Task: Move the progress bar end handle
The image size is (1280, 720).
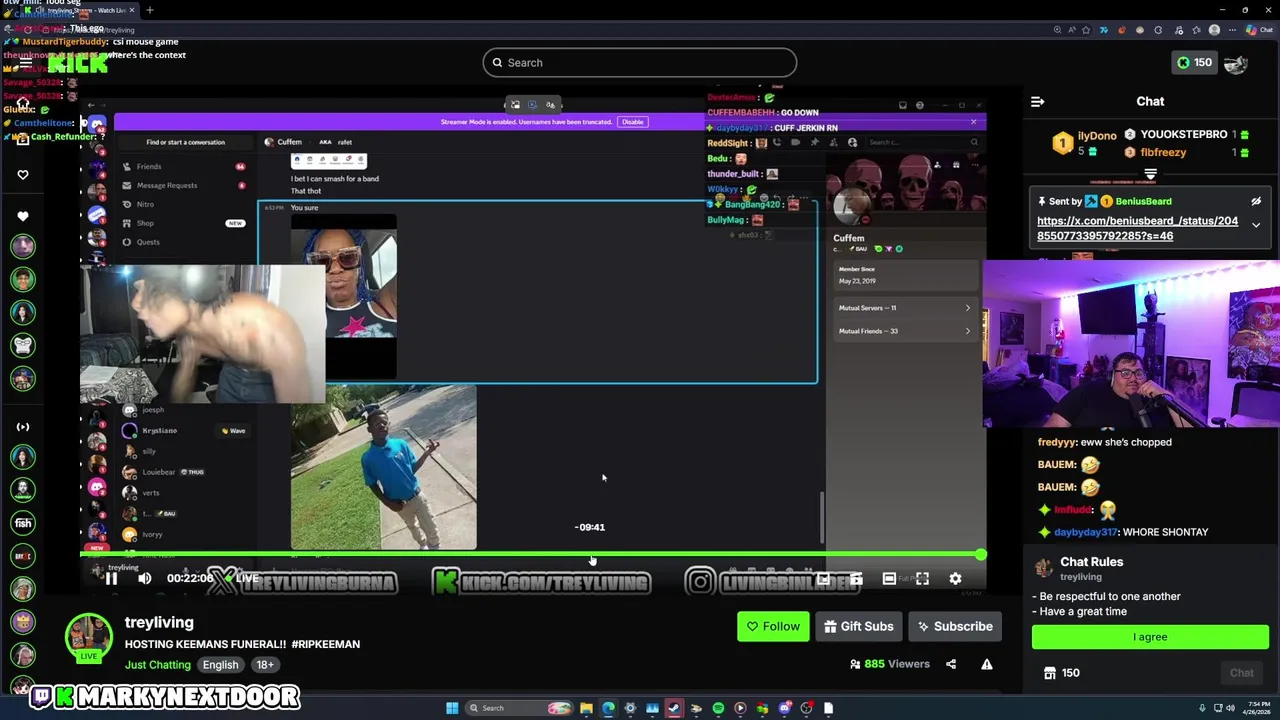Action: click(981, 554)
